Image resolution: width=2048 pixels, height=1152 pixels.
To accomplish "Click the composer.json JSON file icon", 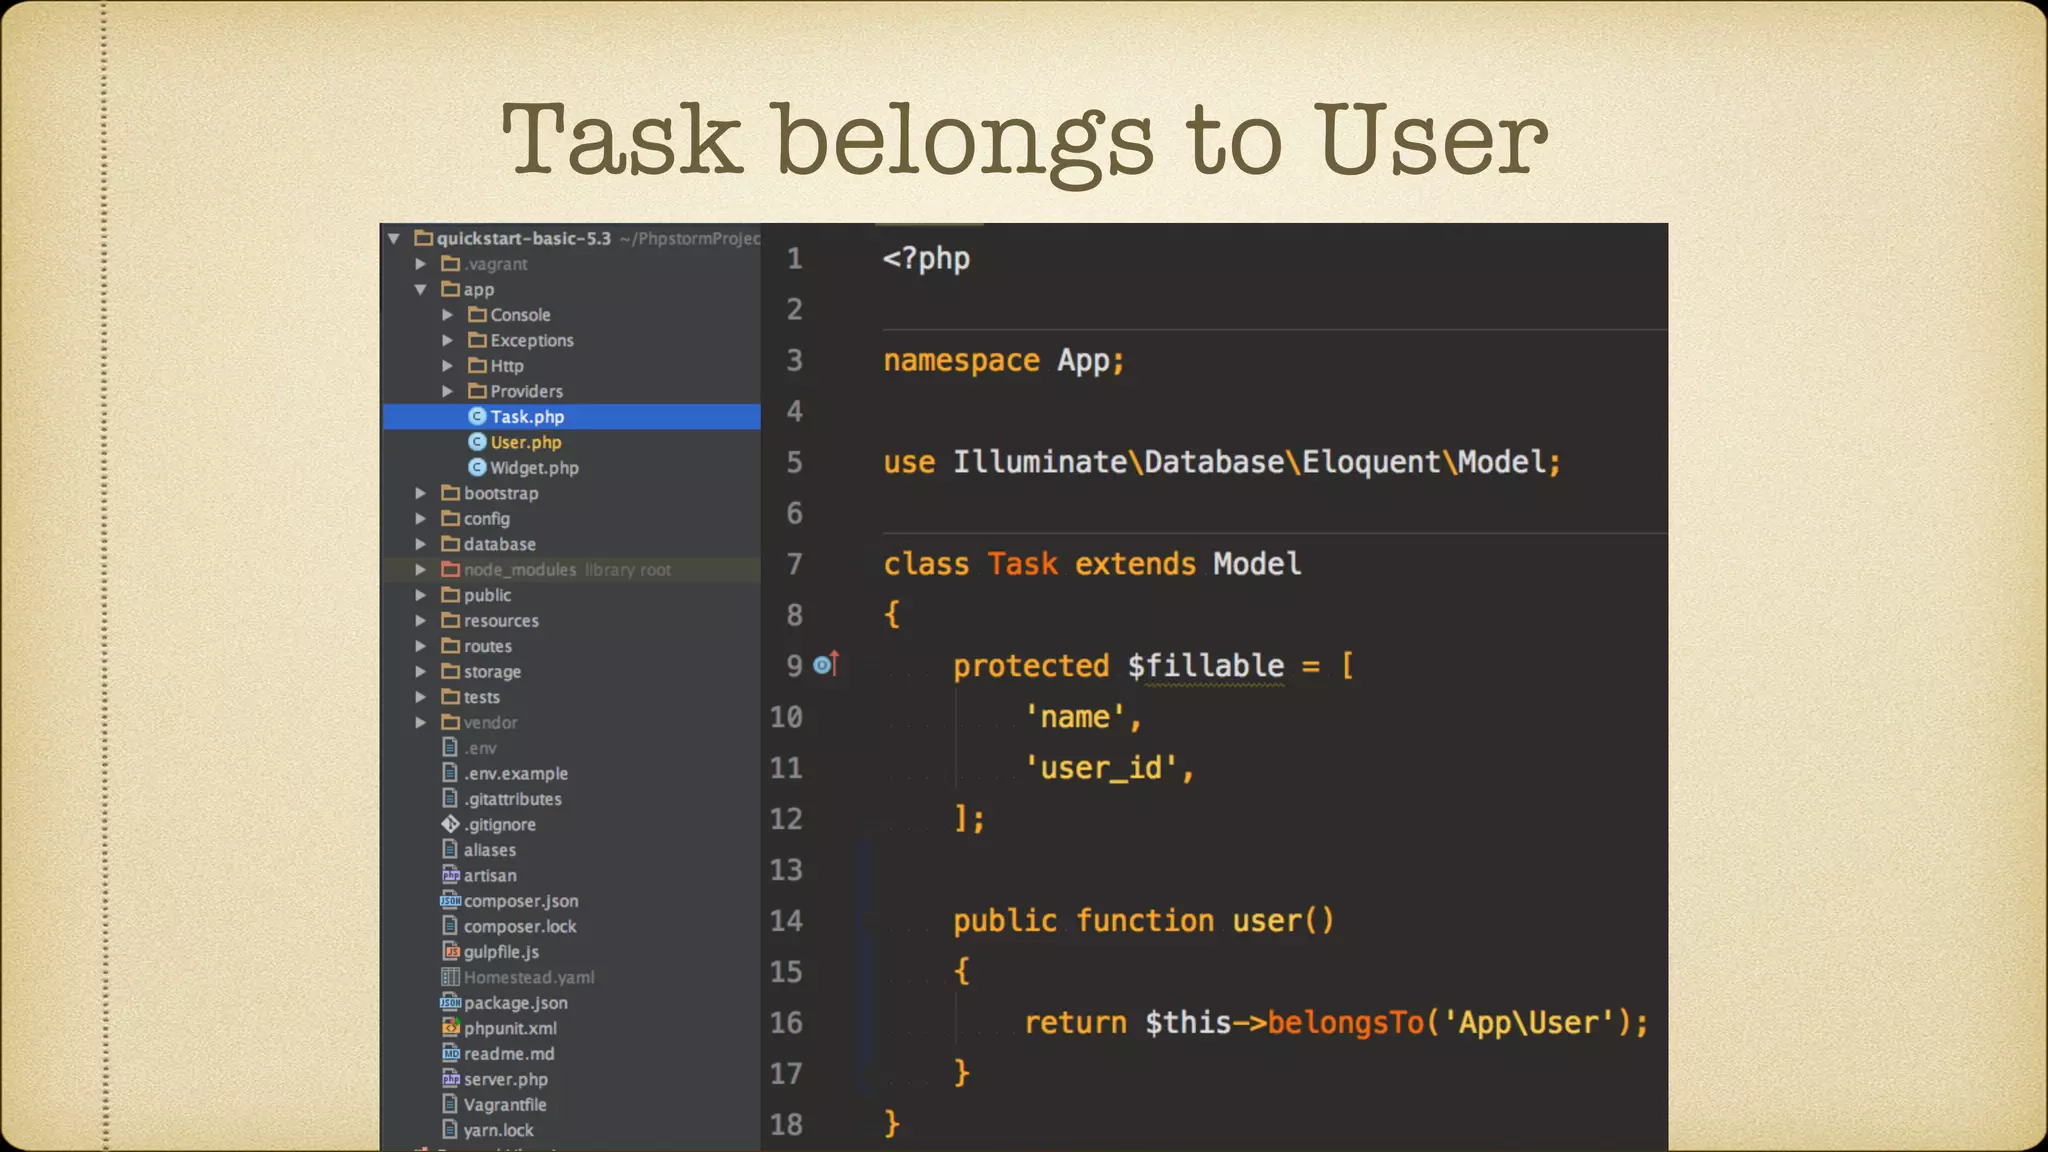I will pyautogui.click(x=451, y=900).
